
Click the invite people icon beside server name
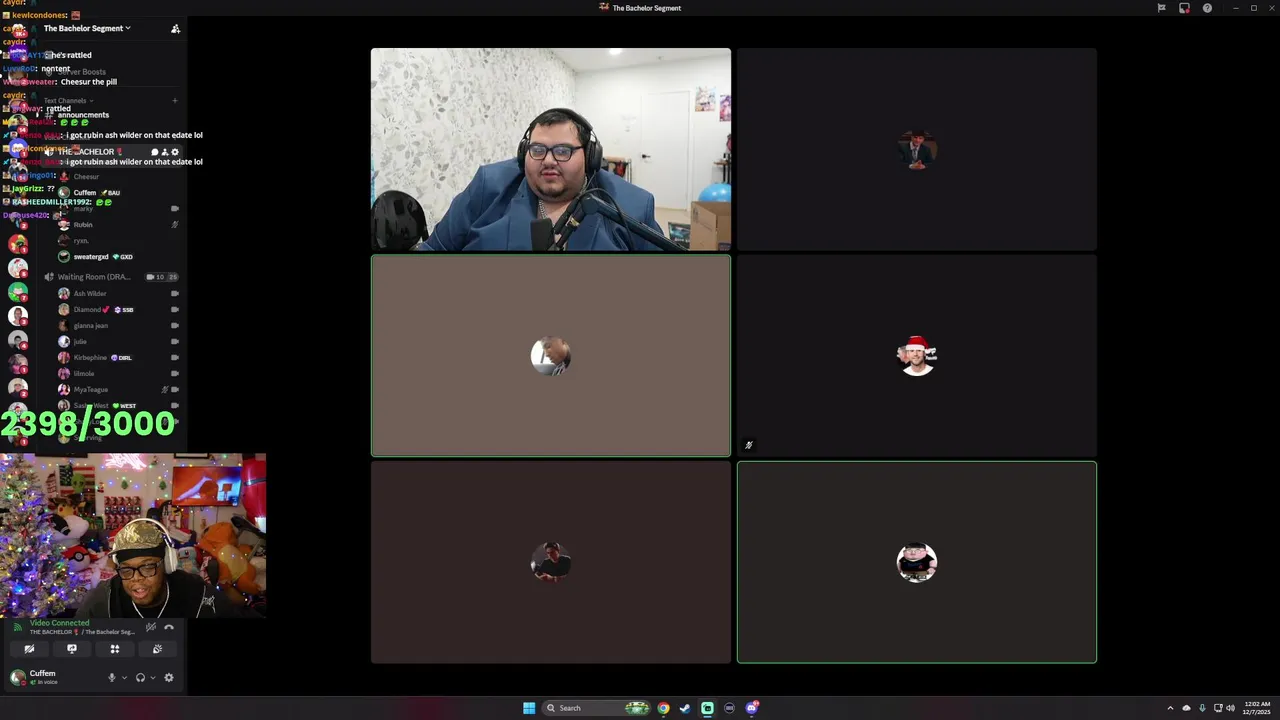pyautogui.click(x=175, y=28)
